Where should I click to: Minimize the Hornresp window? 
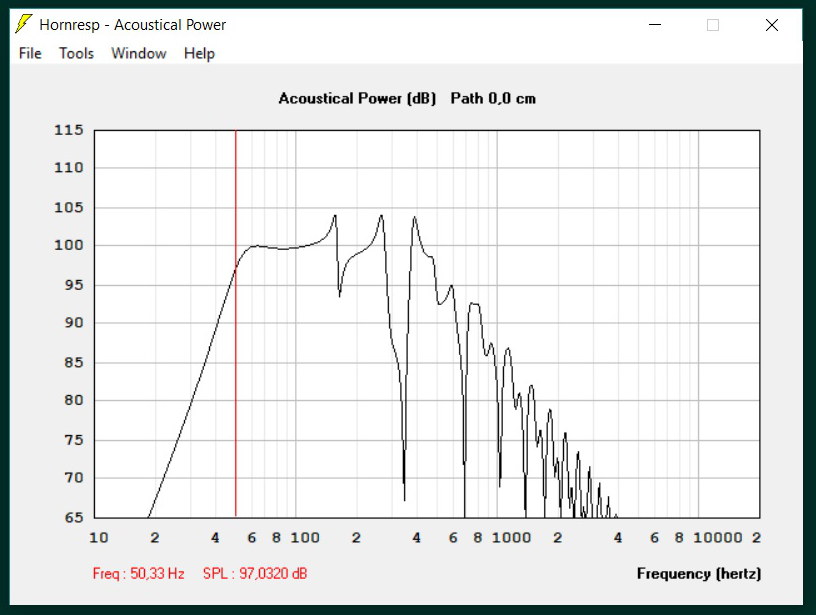pyautogui.click(x=655, y=24)
